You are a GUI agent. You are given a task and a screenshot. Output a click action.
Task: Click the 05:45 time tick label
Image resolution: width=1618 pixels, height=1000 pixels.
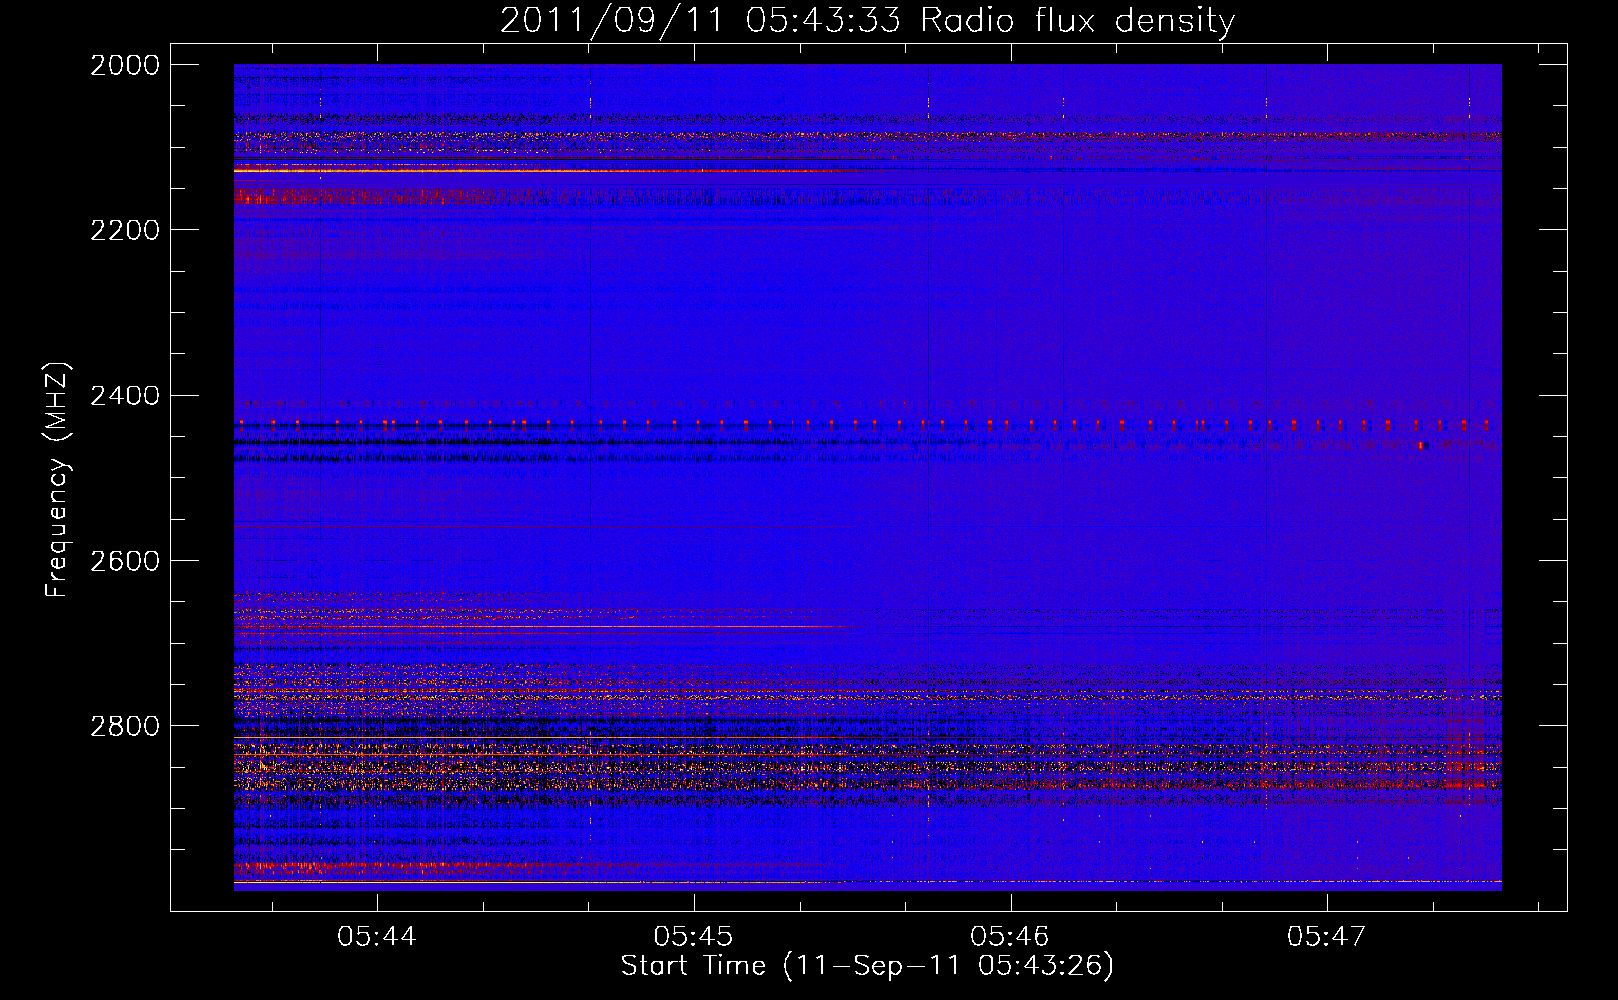coord(693,936)
